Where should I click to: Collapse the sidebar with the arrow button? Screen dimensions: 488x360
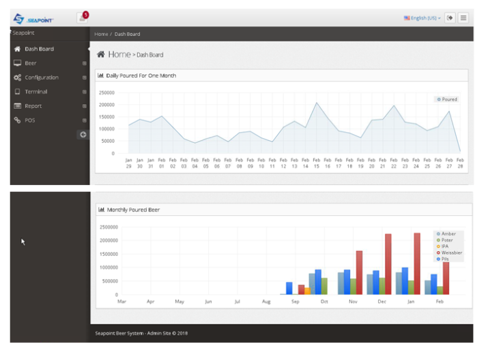(x=83, y=134)
